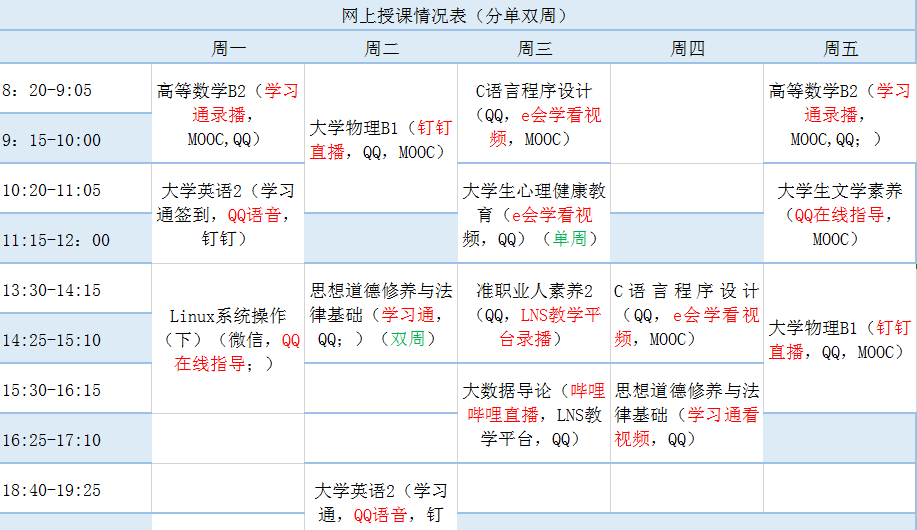Screen dimensions: 917x530
Task: Select the 周三 column header cell
Action: tap(535, 48)
